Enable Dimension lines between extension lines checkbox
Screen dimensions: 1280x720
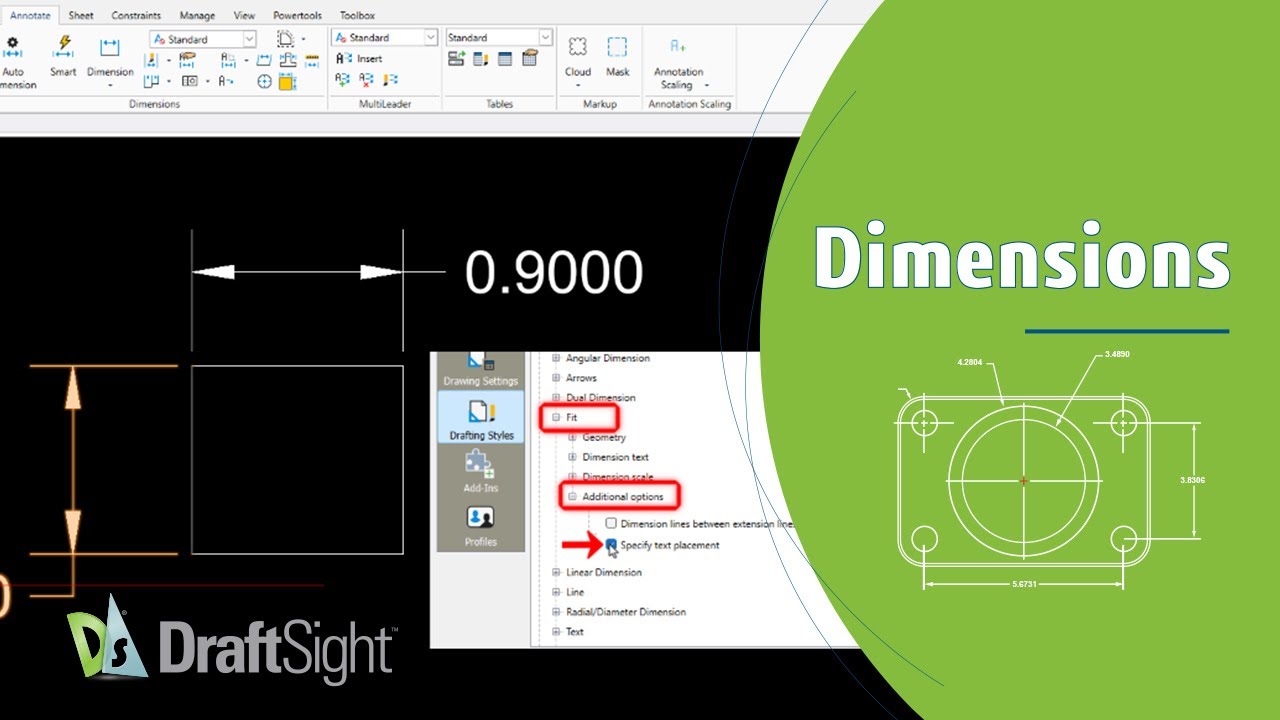click(611, 523)
